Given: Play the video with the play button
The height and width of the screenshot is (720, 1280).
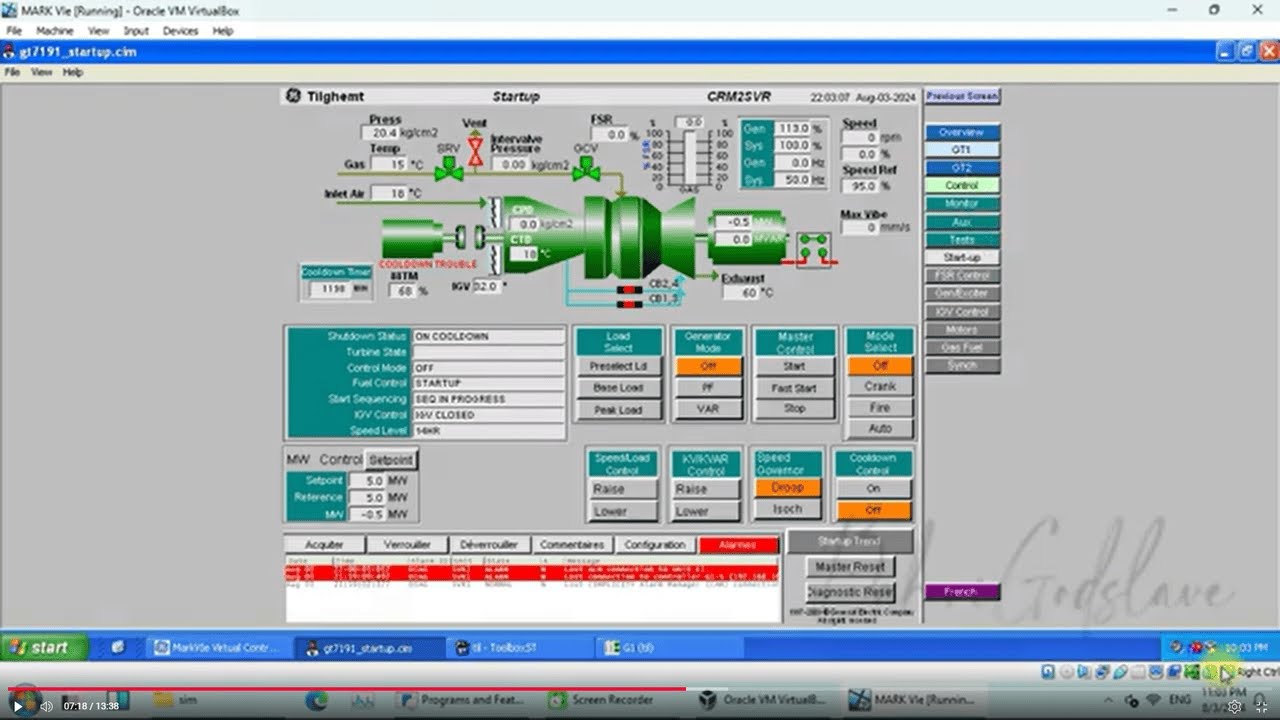Looking at the screenshot, I should (x=18, y=706).
